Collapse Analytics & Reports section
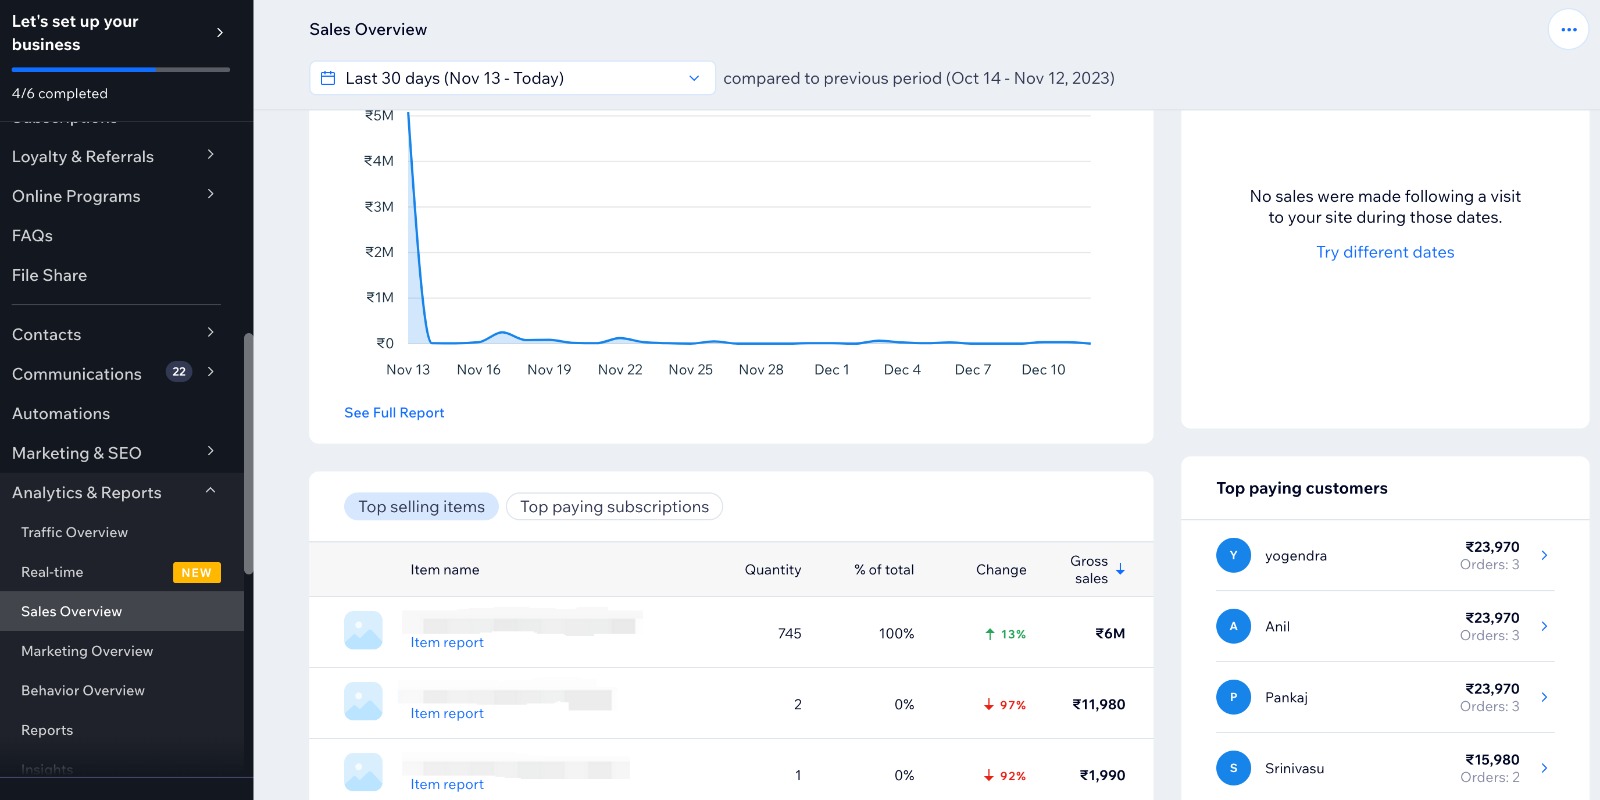 [210, 491]
